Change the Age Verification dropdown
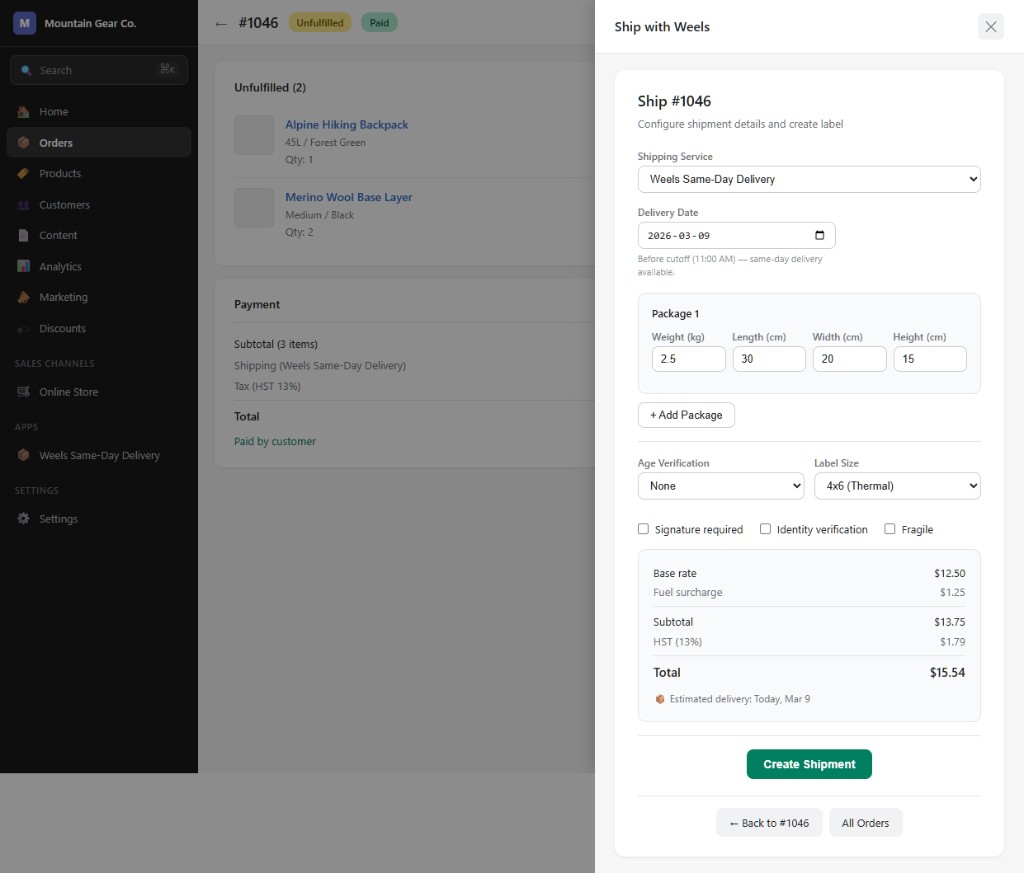1024x873 pixels. coord(721,485)
